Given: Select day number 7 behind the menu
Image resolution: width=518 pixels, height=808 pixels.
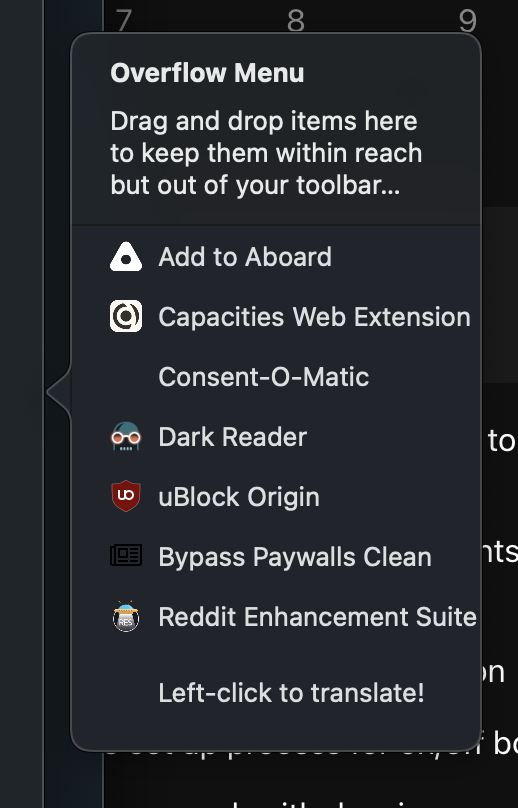Looking at the screenshot, I should tap(124, 21).
